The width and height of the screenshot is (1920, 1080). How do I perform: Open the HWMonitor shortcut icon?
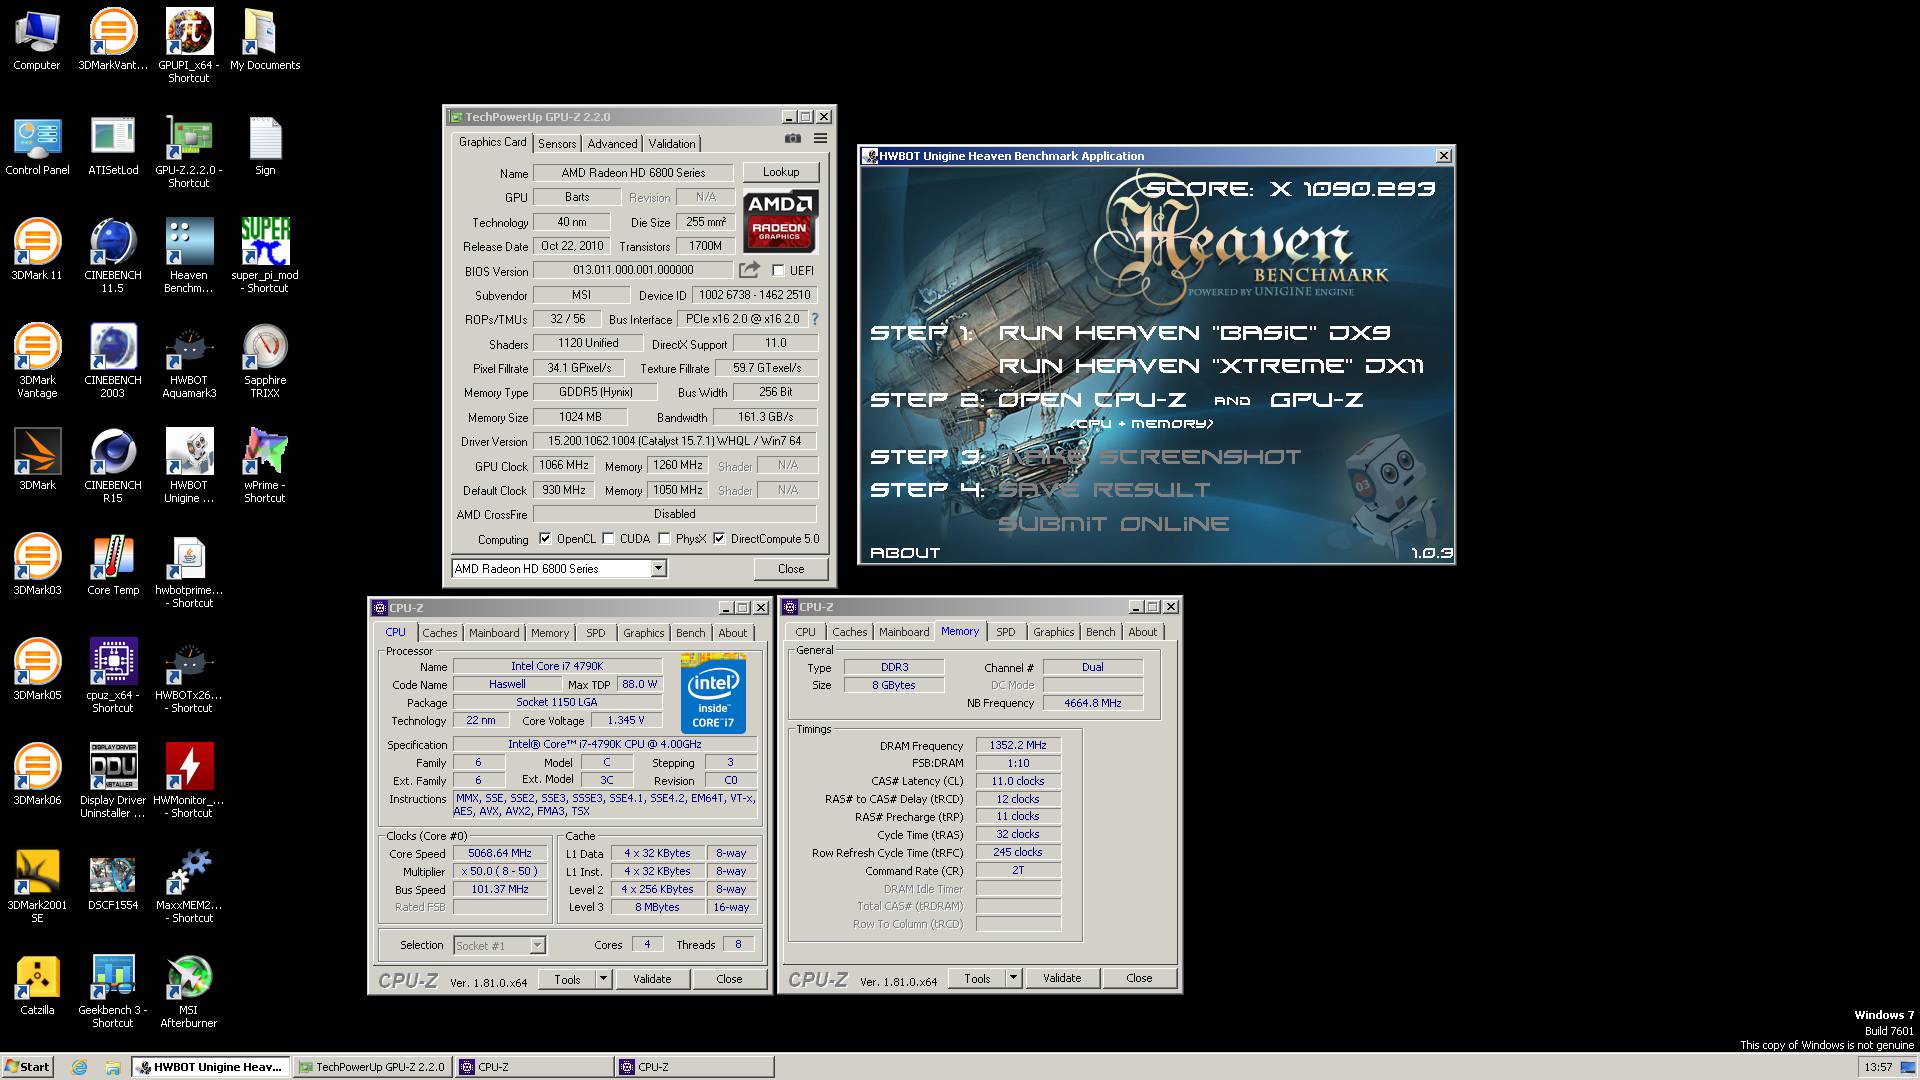[189, 781]
